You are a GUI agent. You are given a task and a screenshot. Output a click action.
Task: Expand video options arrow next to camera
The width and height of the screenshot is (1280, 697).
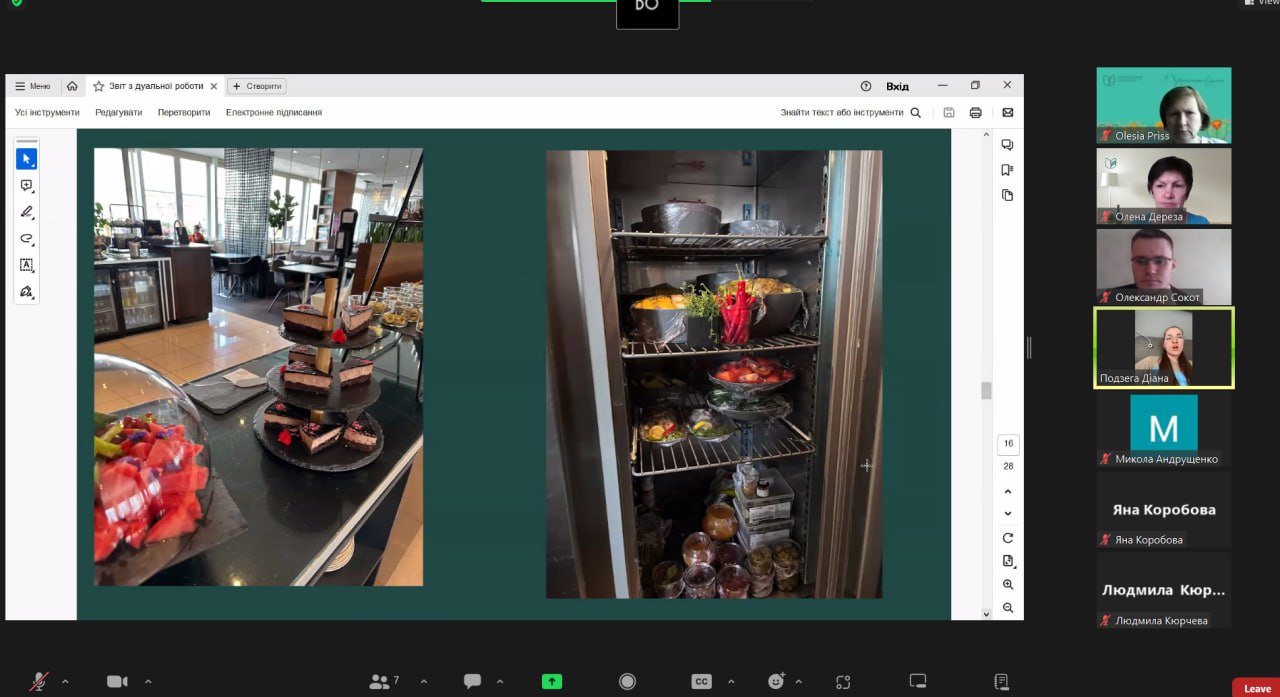148,681
